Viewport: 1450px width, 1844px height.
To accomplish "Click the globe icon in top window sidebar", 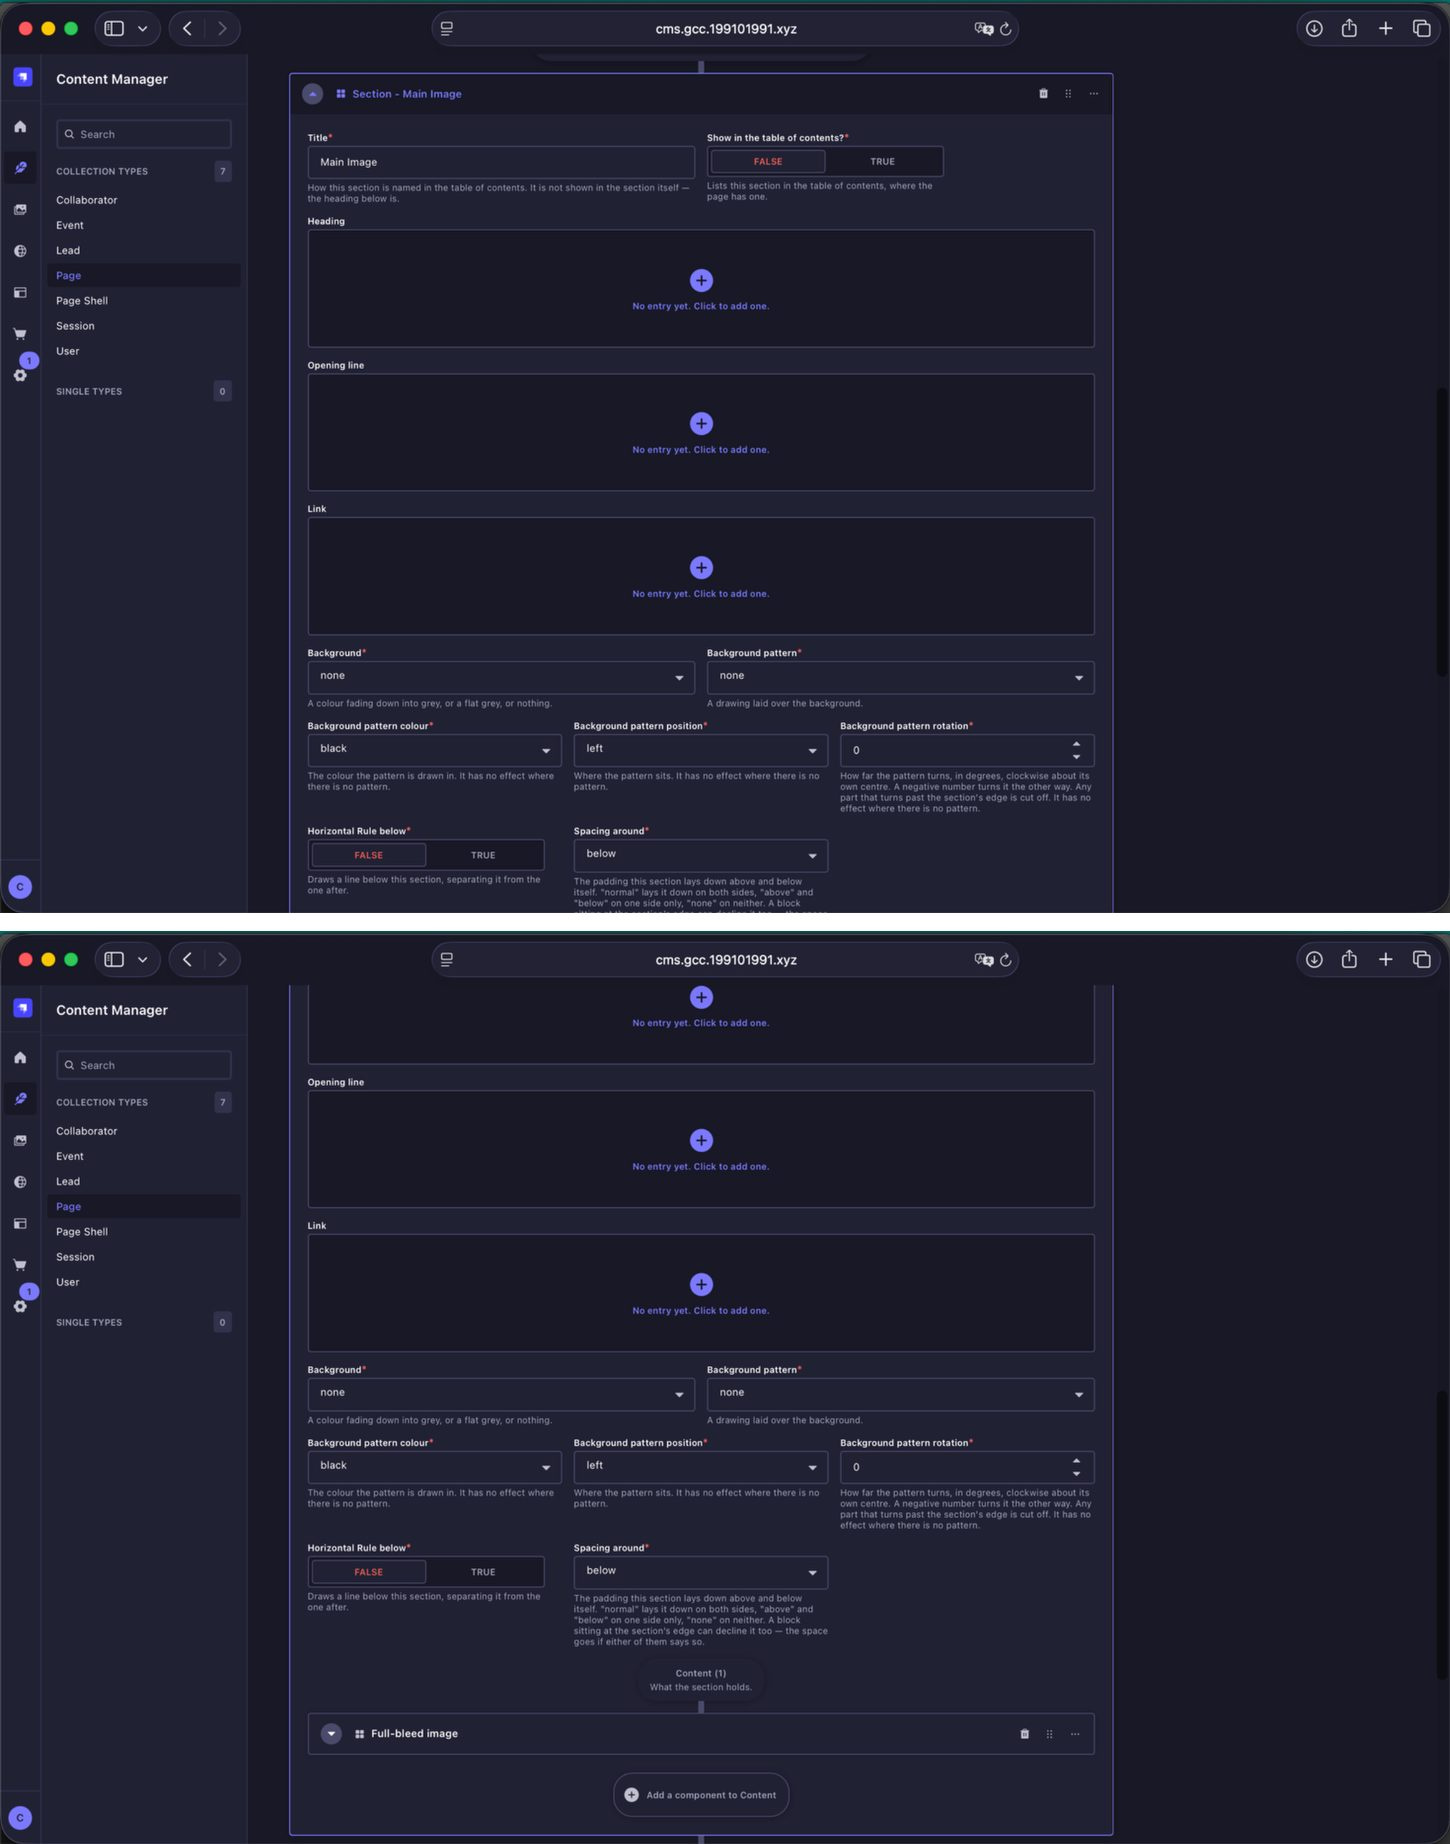I will click(20, 251).
